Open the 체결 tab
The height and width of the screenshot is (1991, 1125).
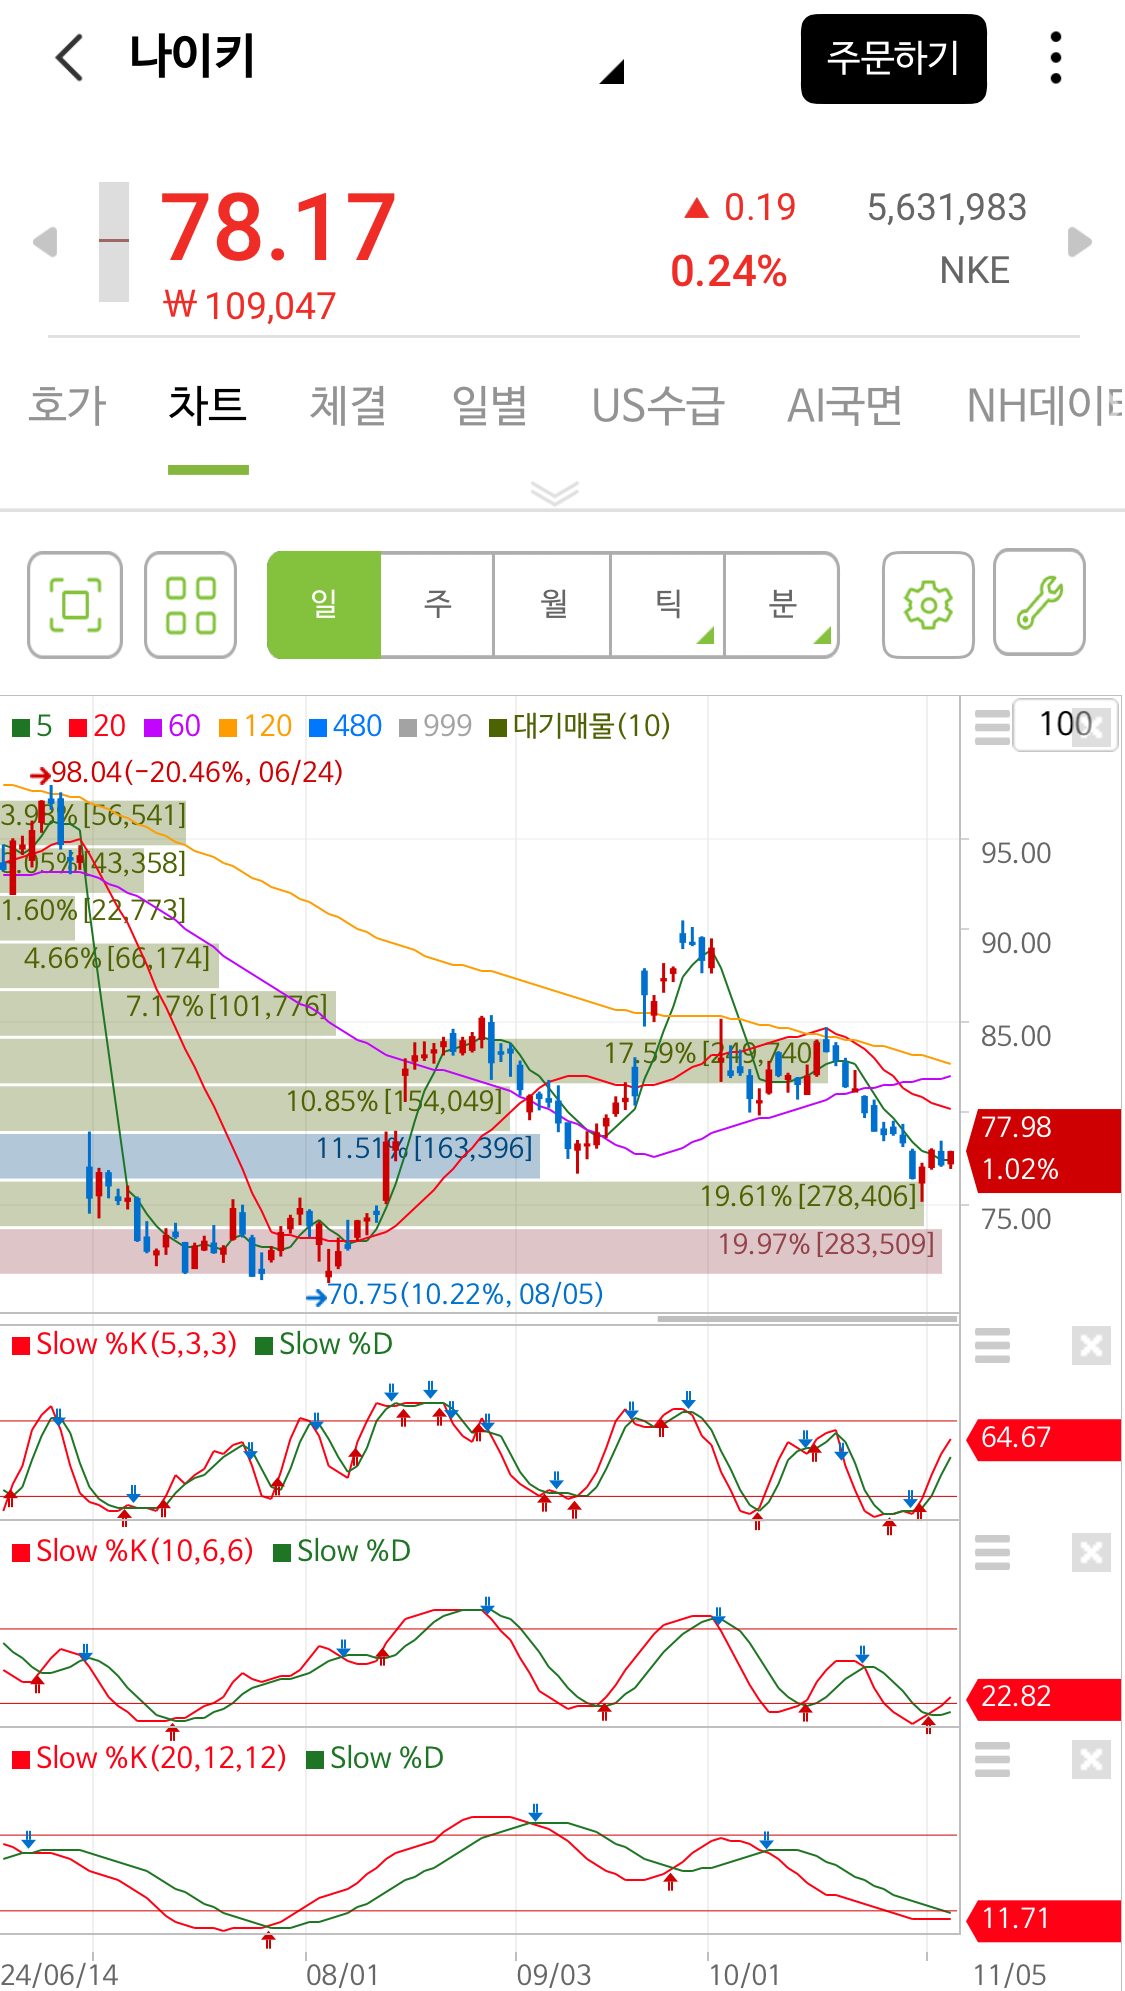pyautogui.click(x=348, y=406)
